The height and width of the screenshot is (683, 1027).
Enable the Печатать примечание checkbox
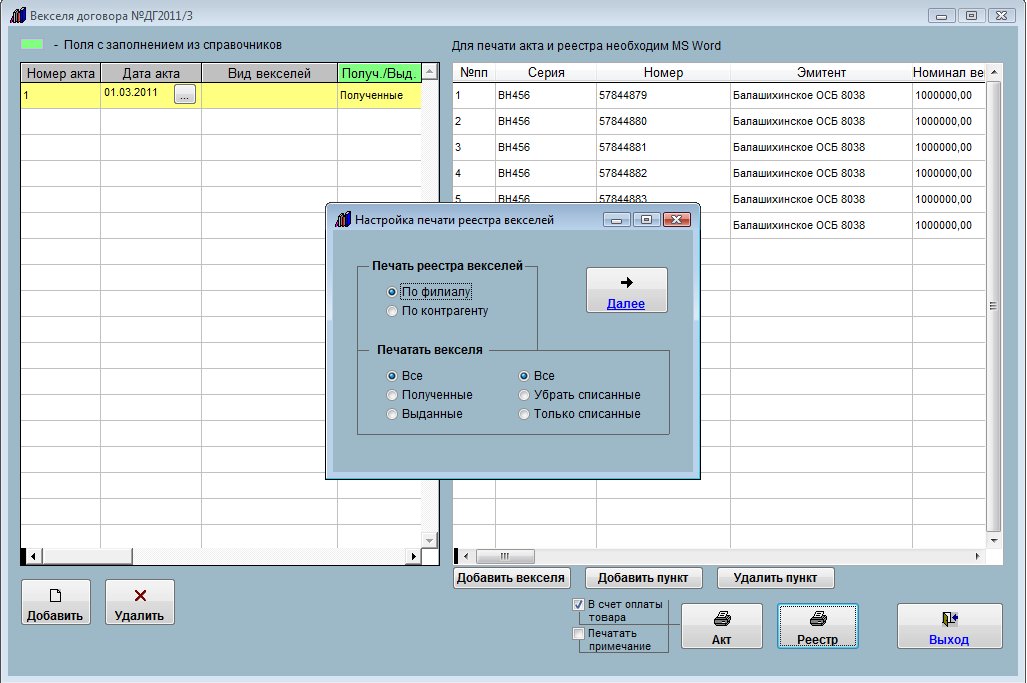(x=579, y=633)
